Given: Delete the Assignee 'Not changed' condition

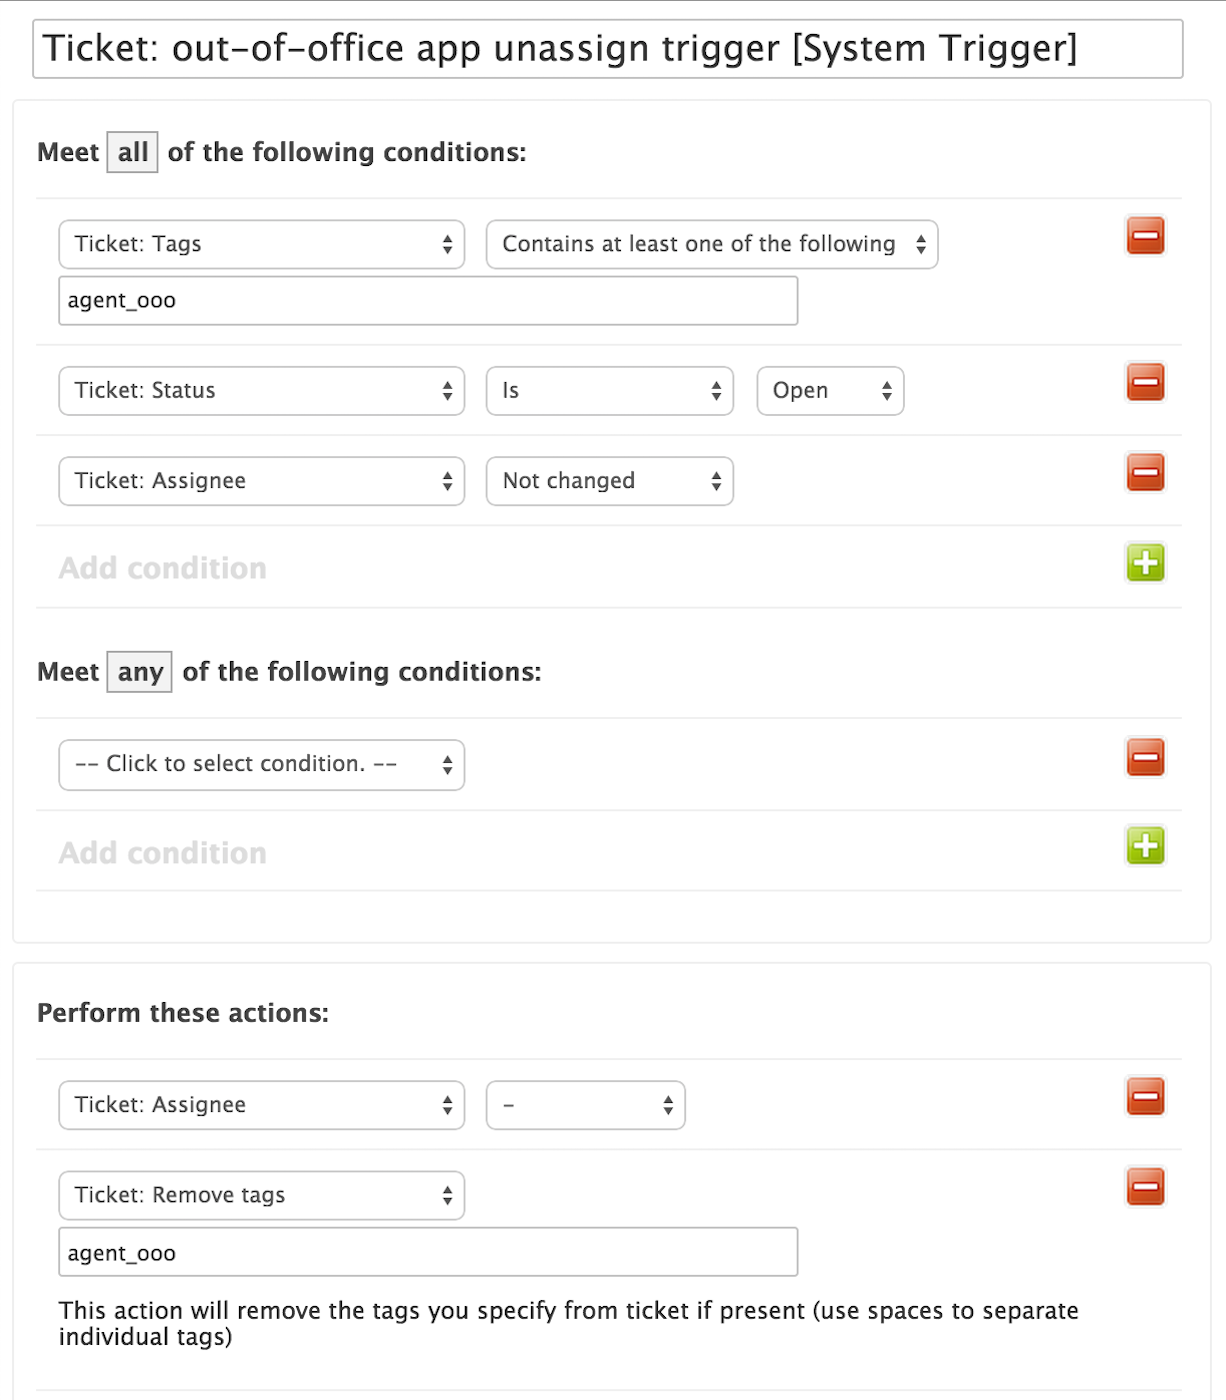Looking at the screenshot, I should 1145,472.
